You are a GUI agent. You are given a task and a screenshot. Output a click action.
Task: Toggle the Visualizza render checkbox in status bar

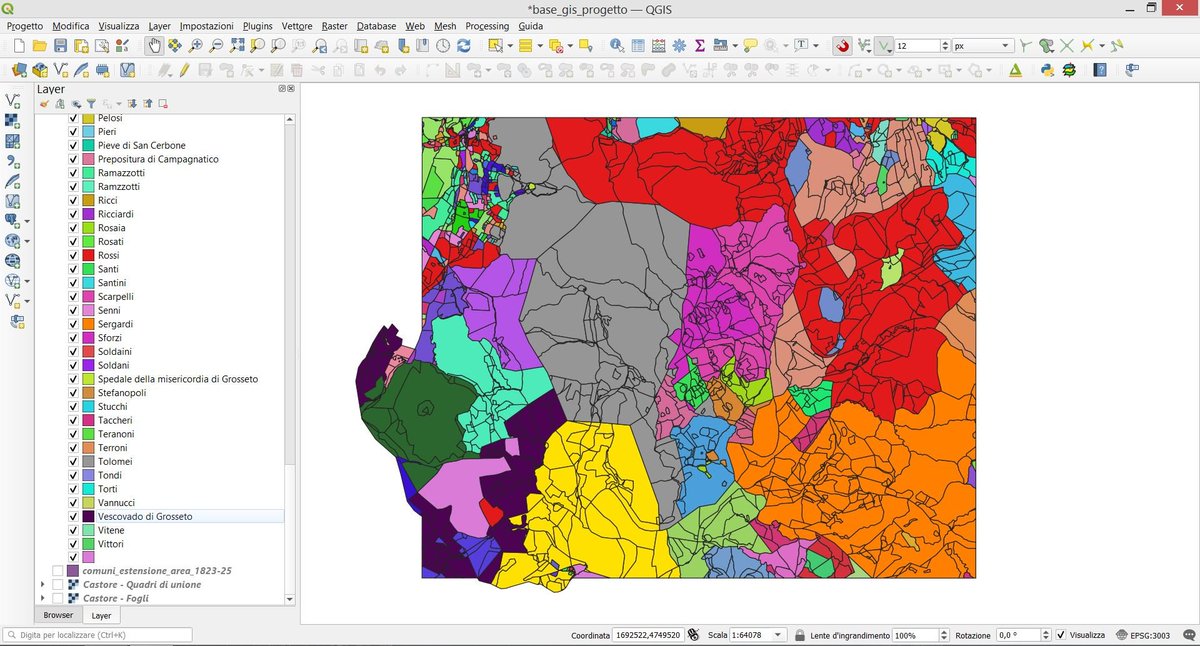point(1061,635)
